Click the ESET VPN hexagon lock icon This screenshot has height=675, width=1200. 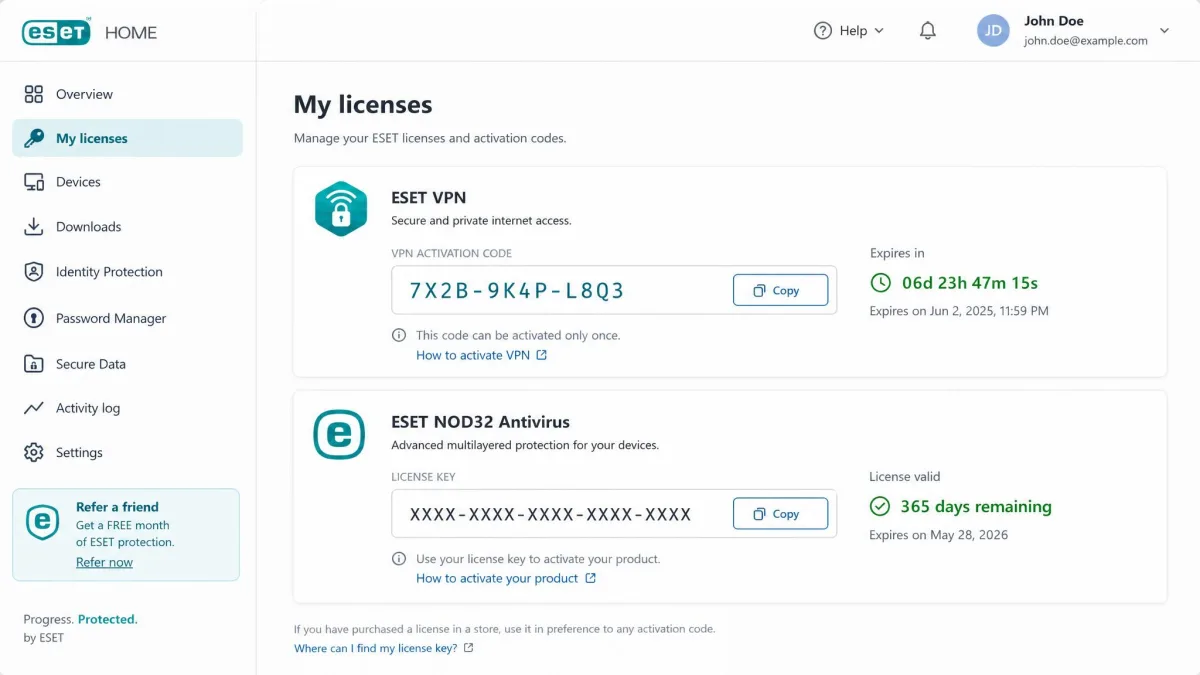point(341,209)
